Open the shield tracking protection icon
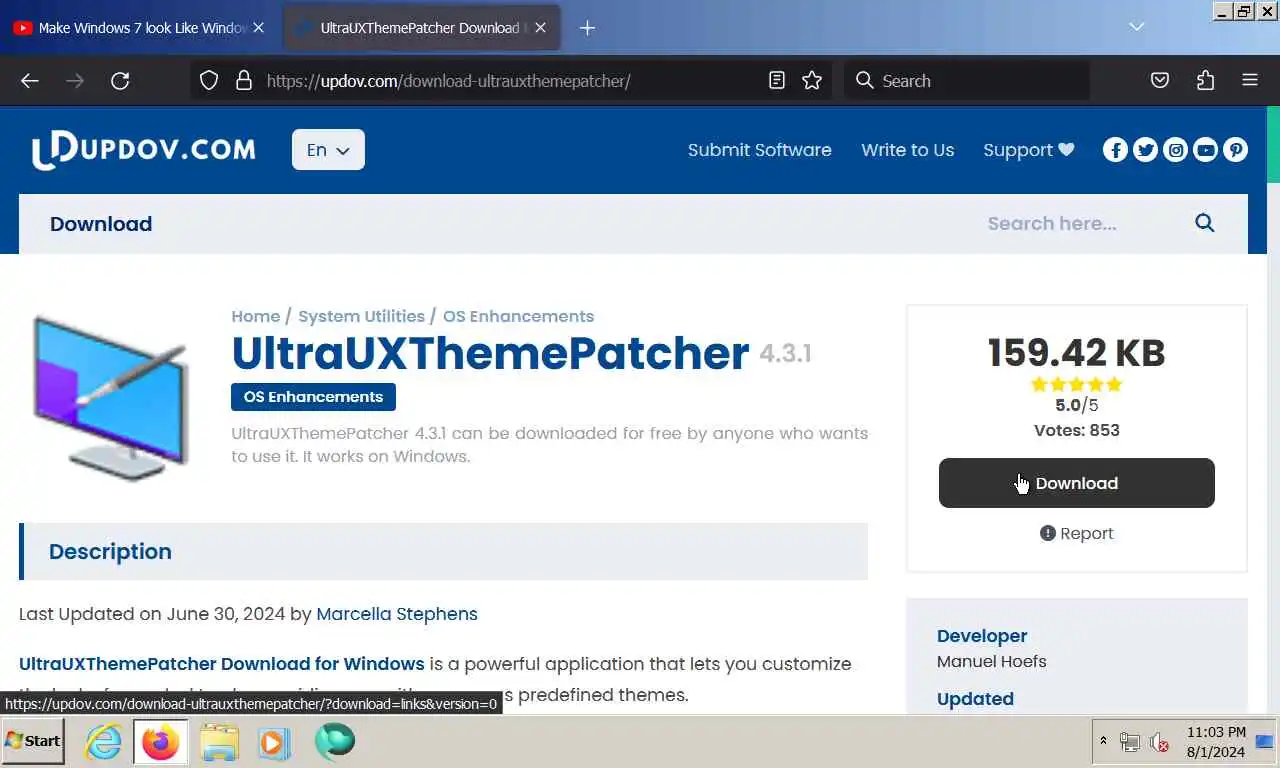This screenshot has height=768, width=1280. click(209, 81)
